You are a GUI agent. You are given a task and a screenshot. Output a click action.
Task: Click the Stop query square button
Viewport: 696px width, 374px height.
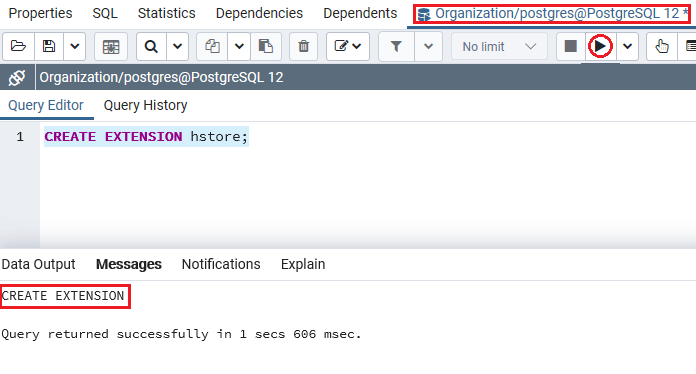pyautogui.click(x=570, y=46)
